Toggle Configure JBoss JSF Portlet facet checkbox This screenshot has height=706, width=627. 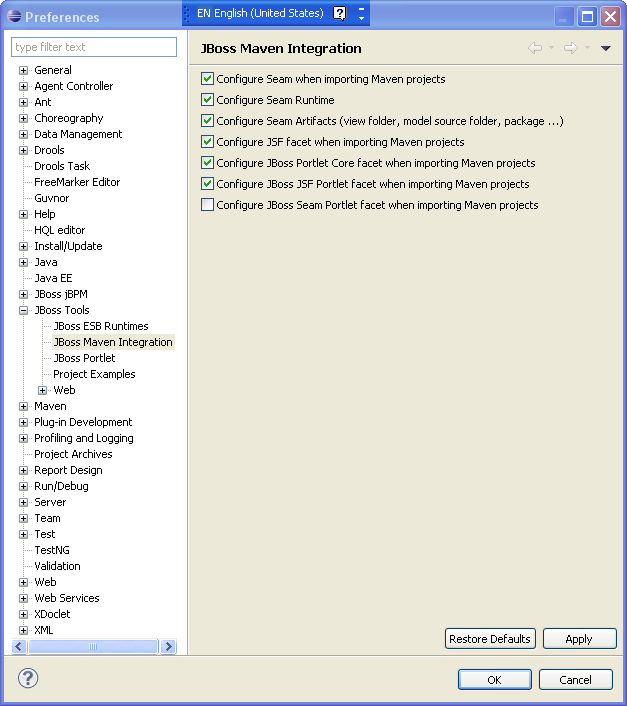click(x=207, y=184)
